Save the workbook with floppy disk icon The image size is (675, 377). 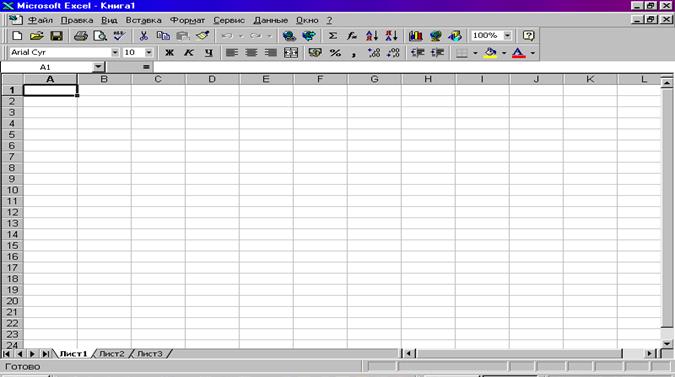coord(56,36)
